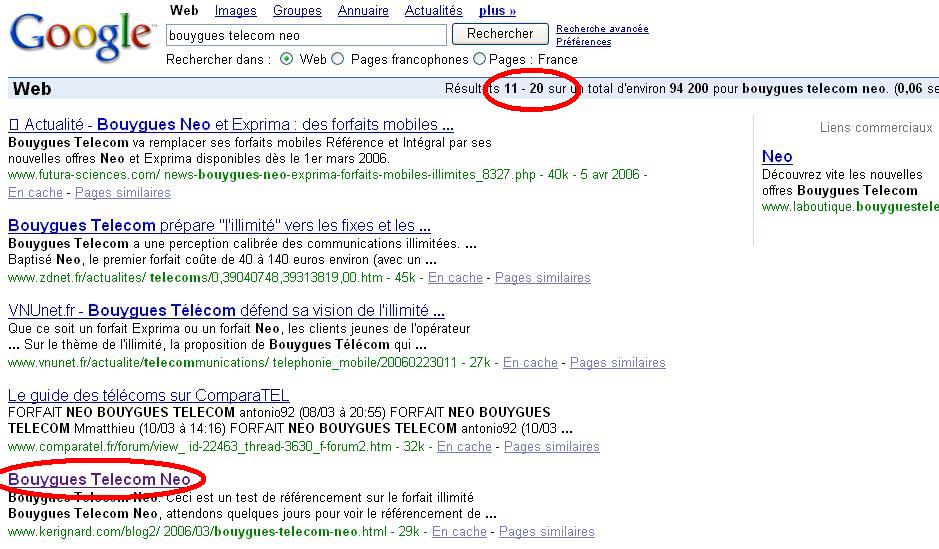Select Pages : France radio option
Viewport: 939px width, 549px height.
pos(479,59)
